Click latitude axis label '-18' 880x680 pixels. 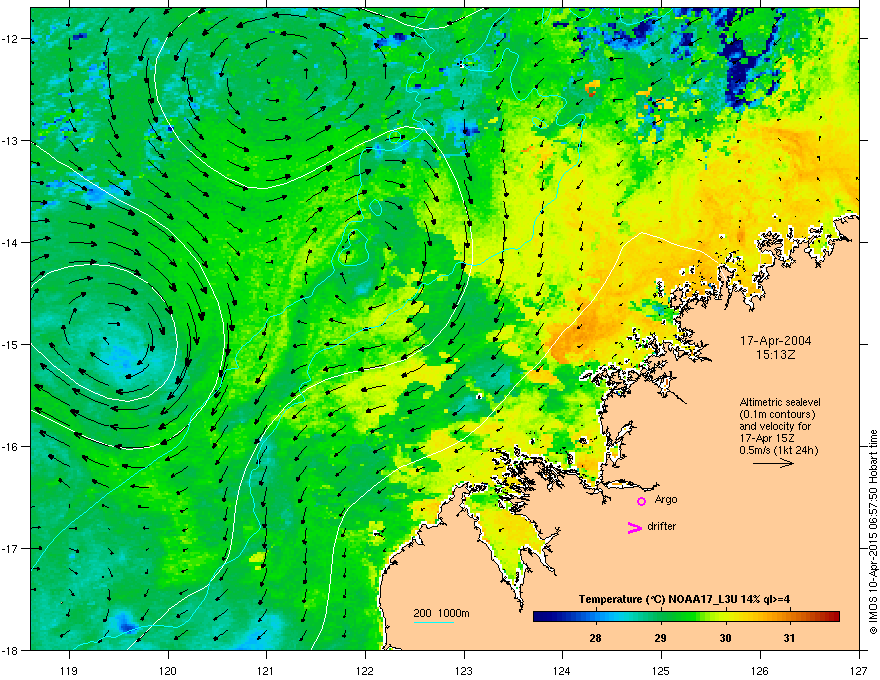(11, 650)
